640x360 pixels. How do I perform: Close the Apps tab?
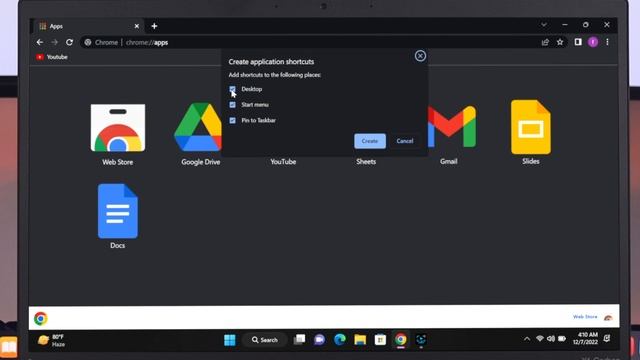pyautogui.click(x=137, y=26)
